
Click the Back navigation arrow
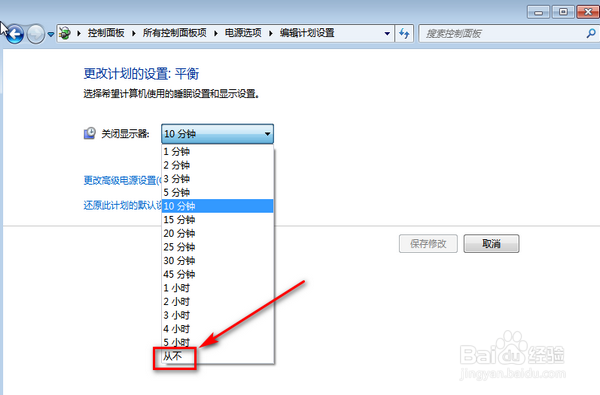(15, 34)
